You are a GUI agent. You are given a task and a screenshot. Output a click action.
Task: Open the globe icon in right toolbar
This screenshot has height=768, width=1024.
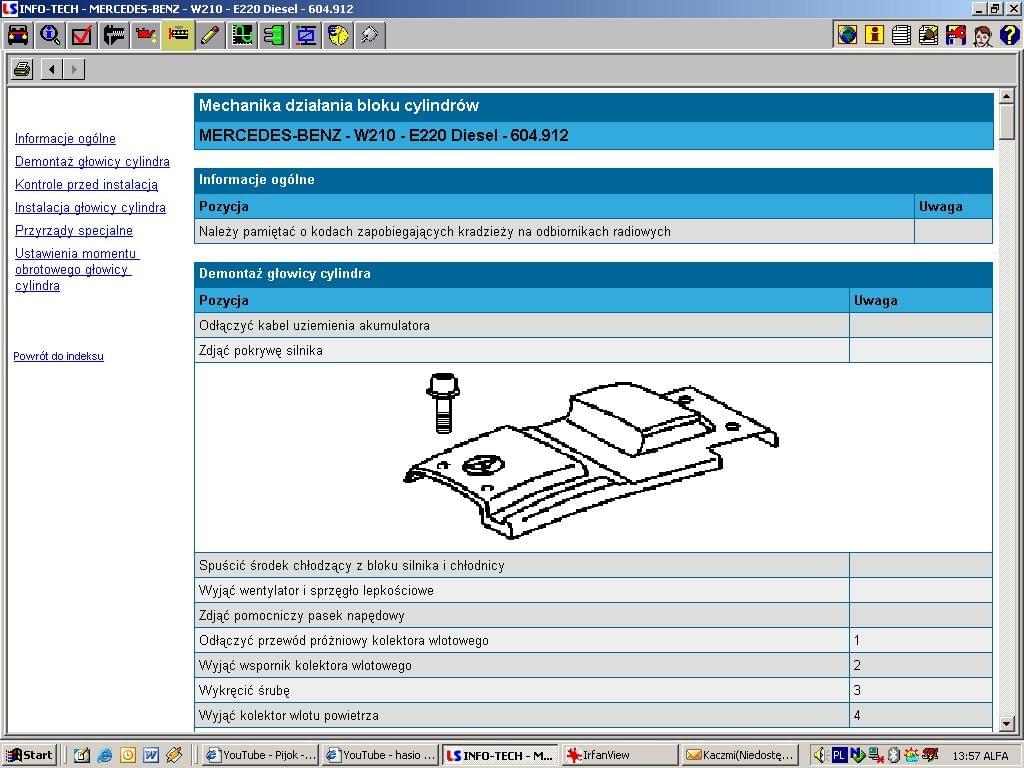click(x=847, y=35)
